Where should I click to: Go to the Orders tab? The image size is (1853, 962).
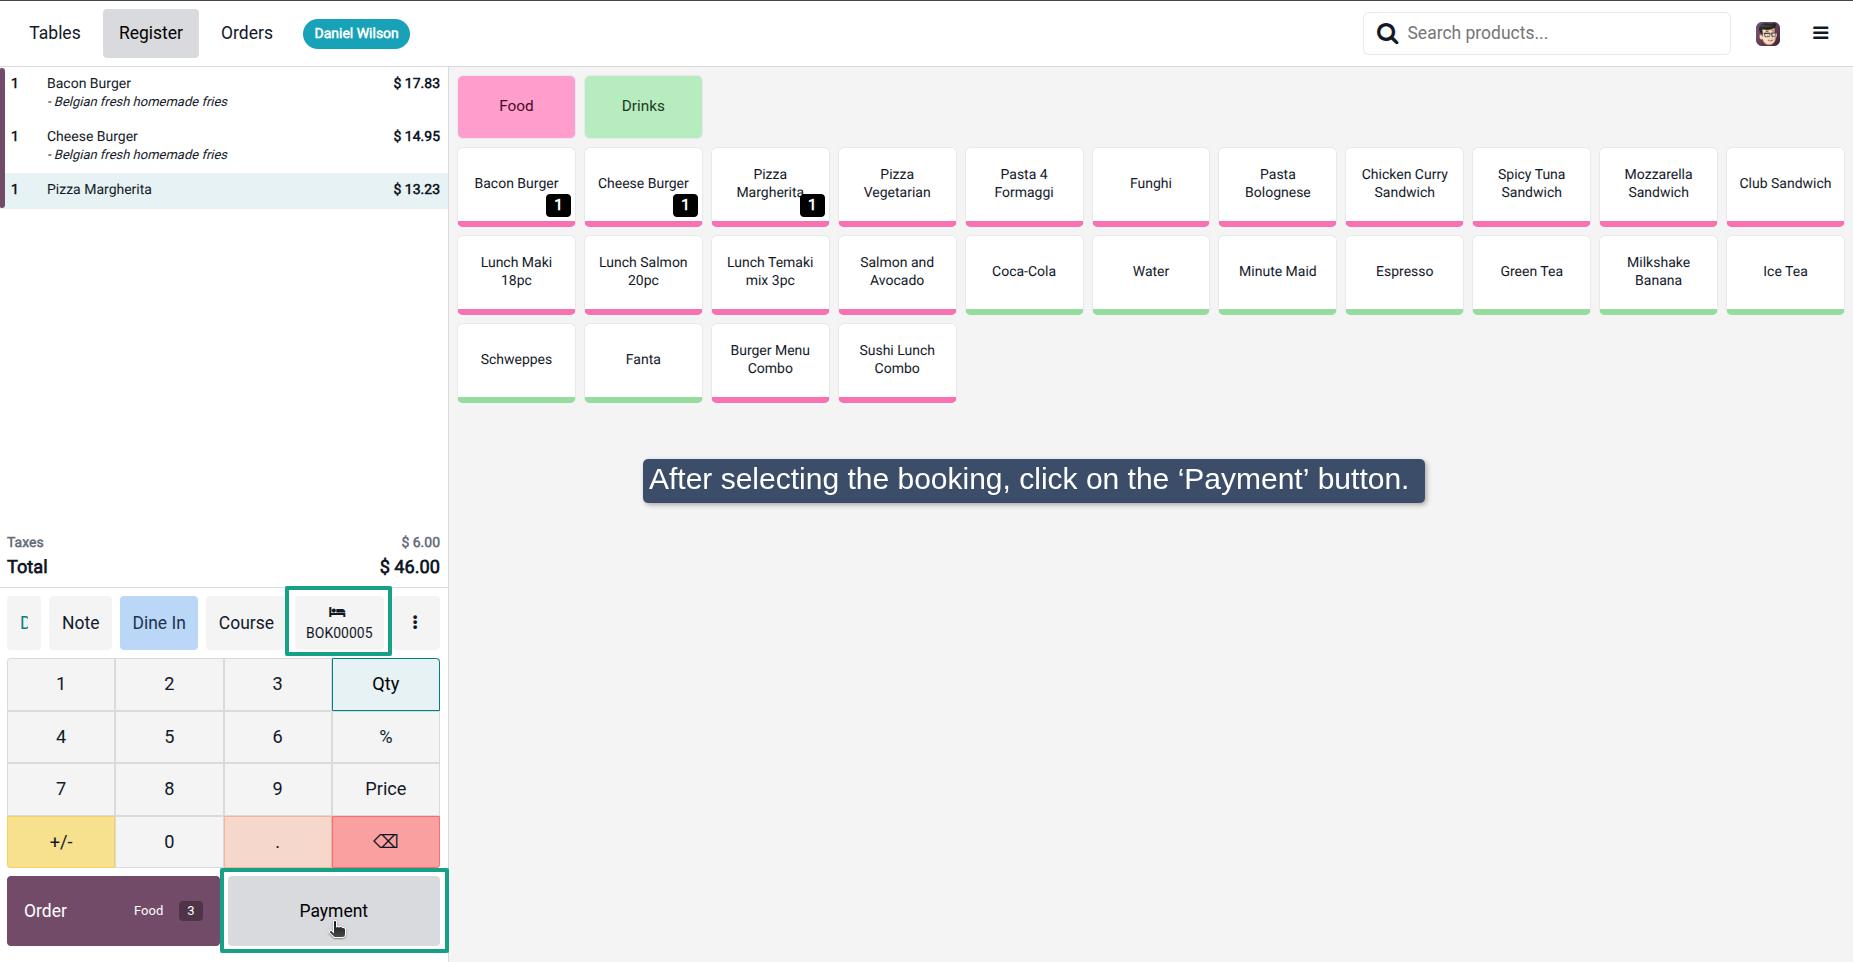click(x=247, y=33)
